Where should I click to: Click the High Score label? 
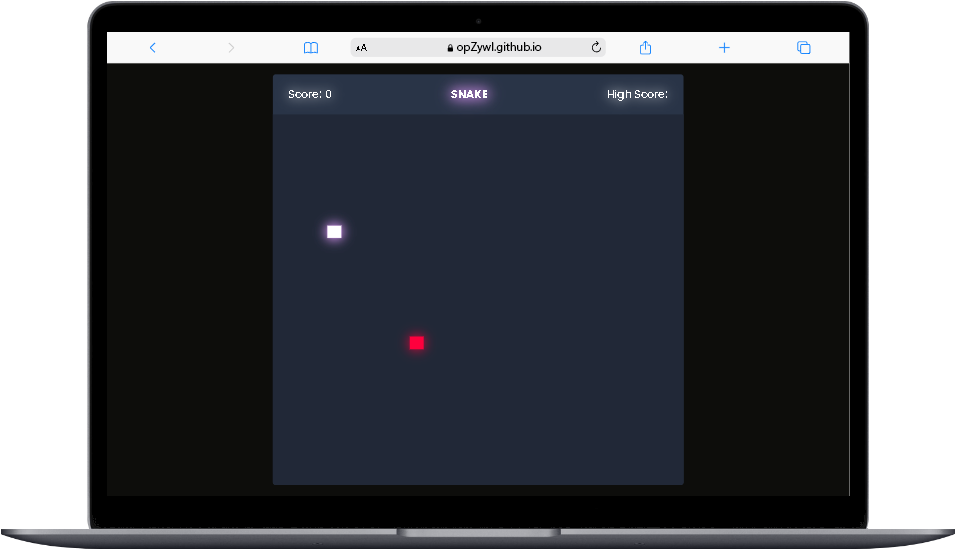(637, 95)
